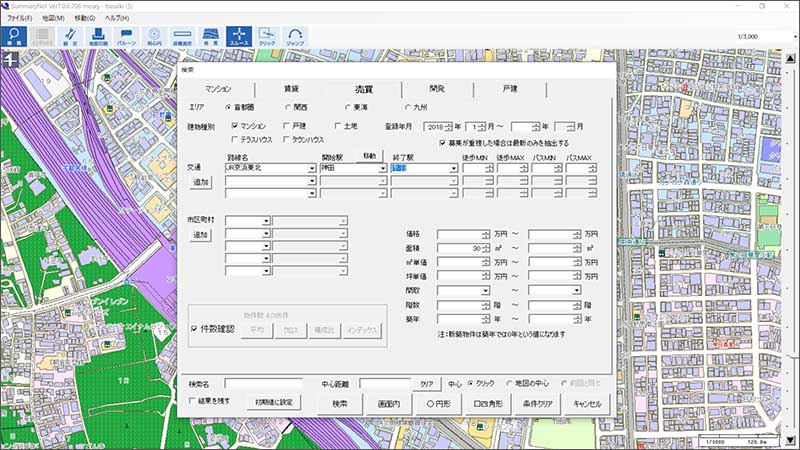800x450 pixels.
Task: Click the 追加 button under 交通
Action: tap(201, 182)
